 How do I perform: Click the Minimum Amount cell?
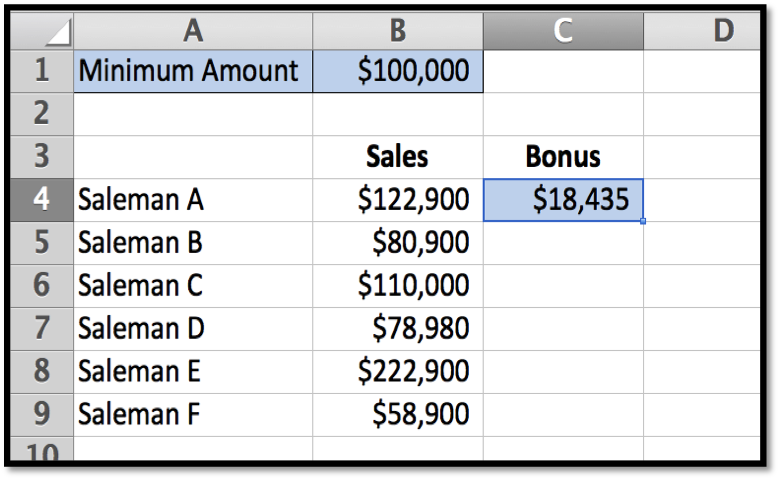tap(192, 71)
